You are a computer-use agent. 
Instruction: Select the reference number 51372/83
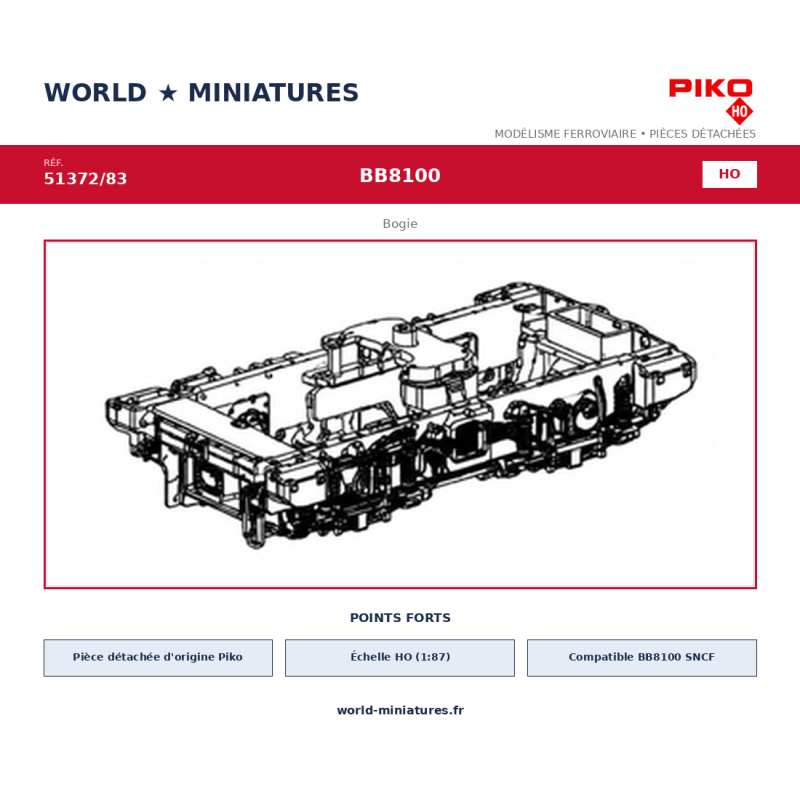(x=85, y=179)
